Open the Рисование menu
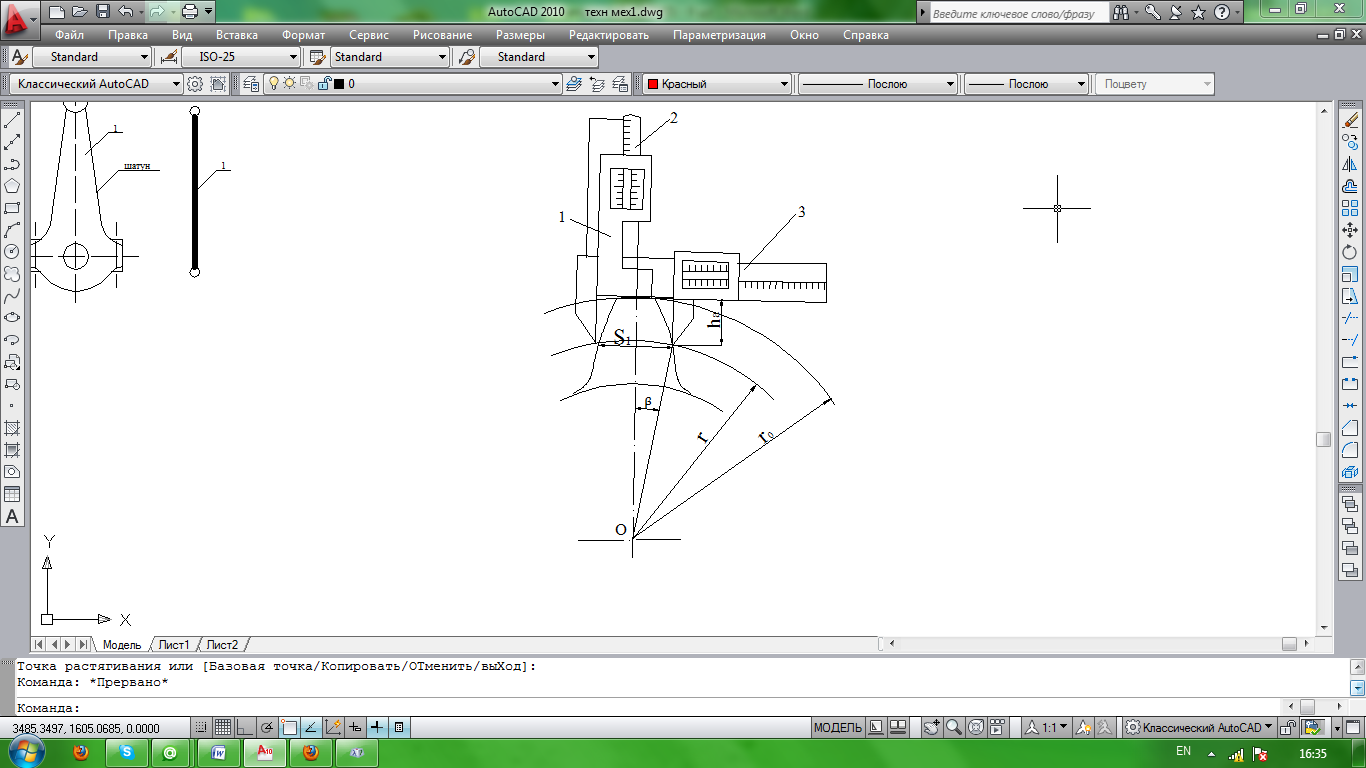The width and height of the screenshot is (1366, 768). (442, 35)
